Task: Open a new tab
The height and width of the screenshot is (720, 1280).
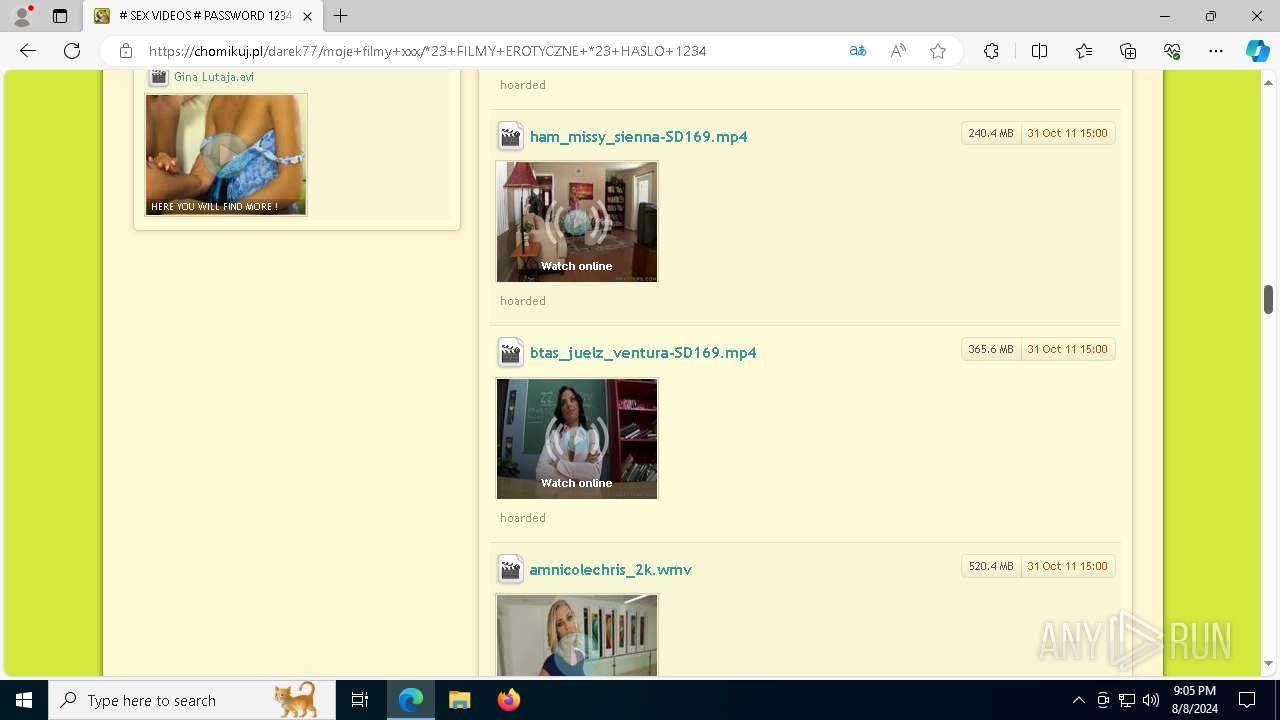Action: click(341, 16)
